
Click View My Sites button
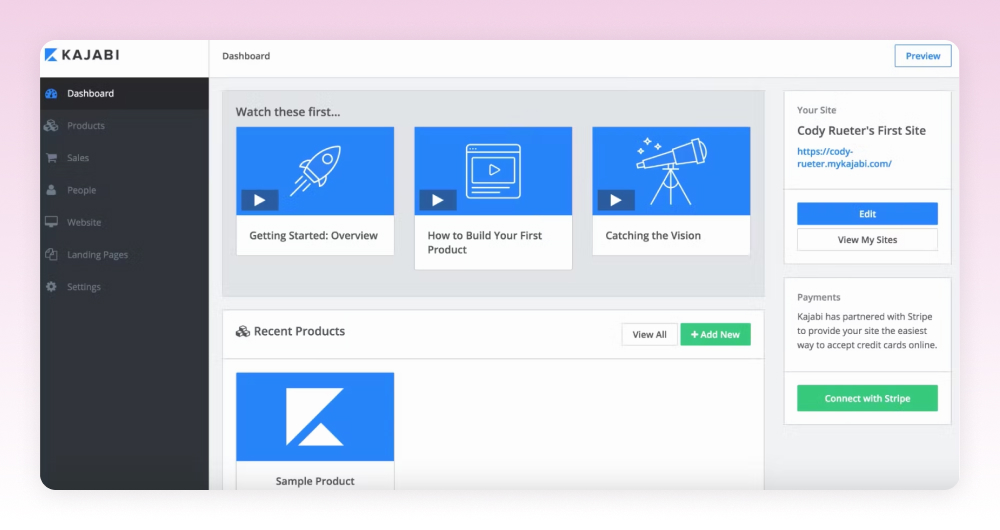(x=867, y=240)
